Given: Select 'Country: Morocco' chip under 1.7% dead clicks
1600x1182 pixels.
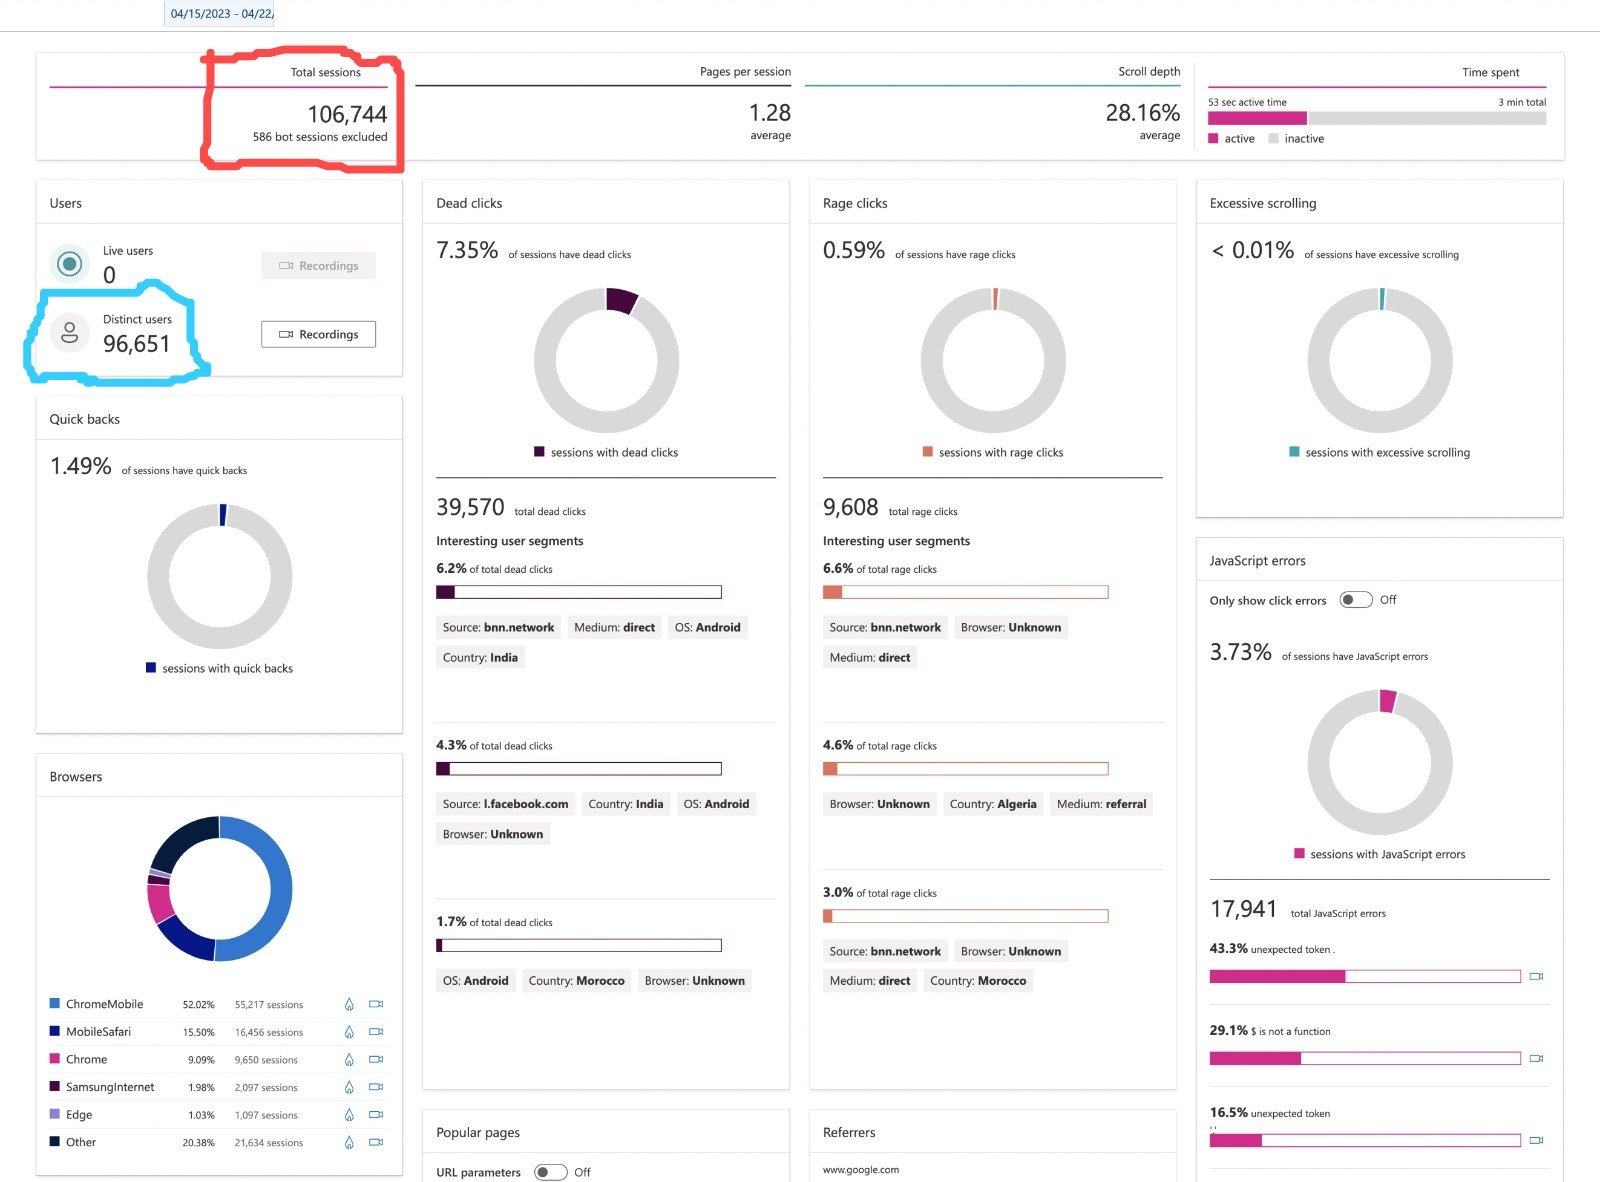Looking at the screenshot, I should tap(576, 981).
